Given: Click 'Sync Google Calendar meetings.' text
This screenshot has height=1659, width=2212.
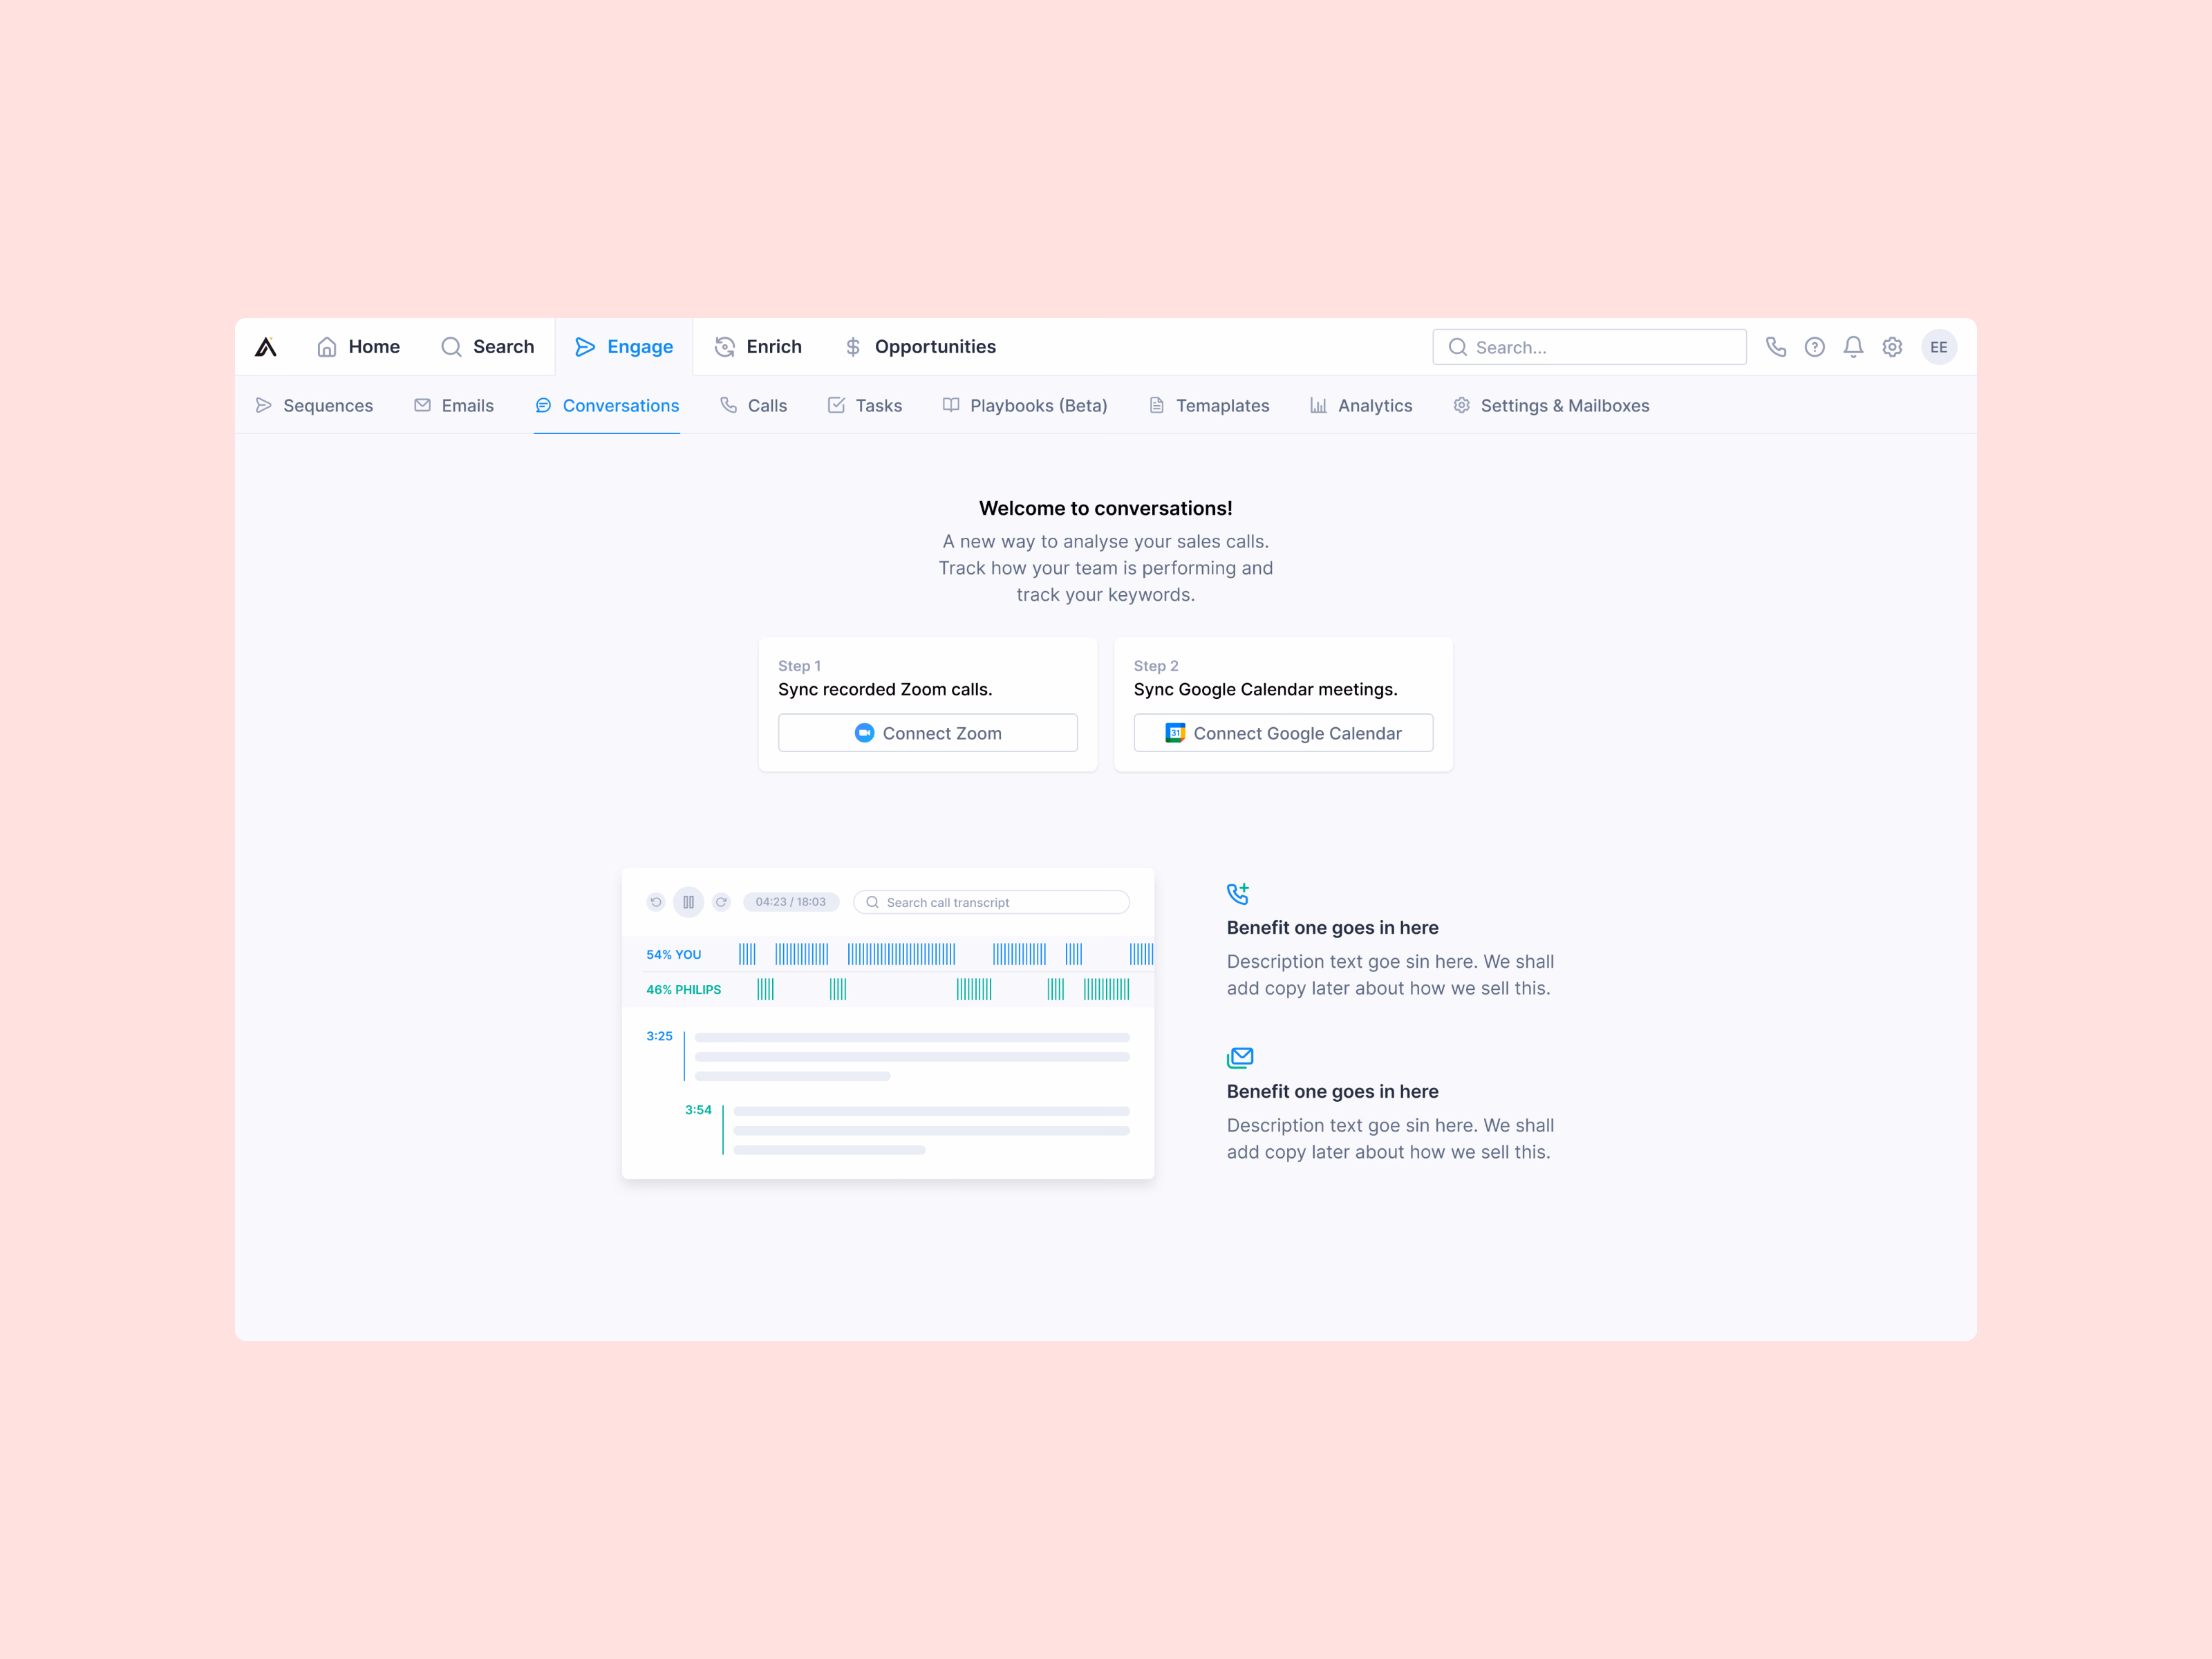Looking at the screenshot, I should pyautogui.click(x=1266, y=689).
